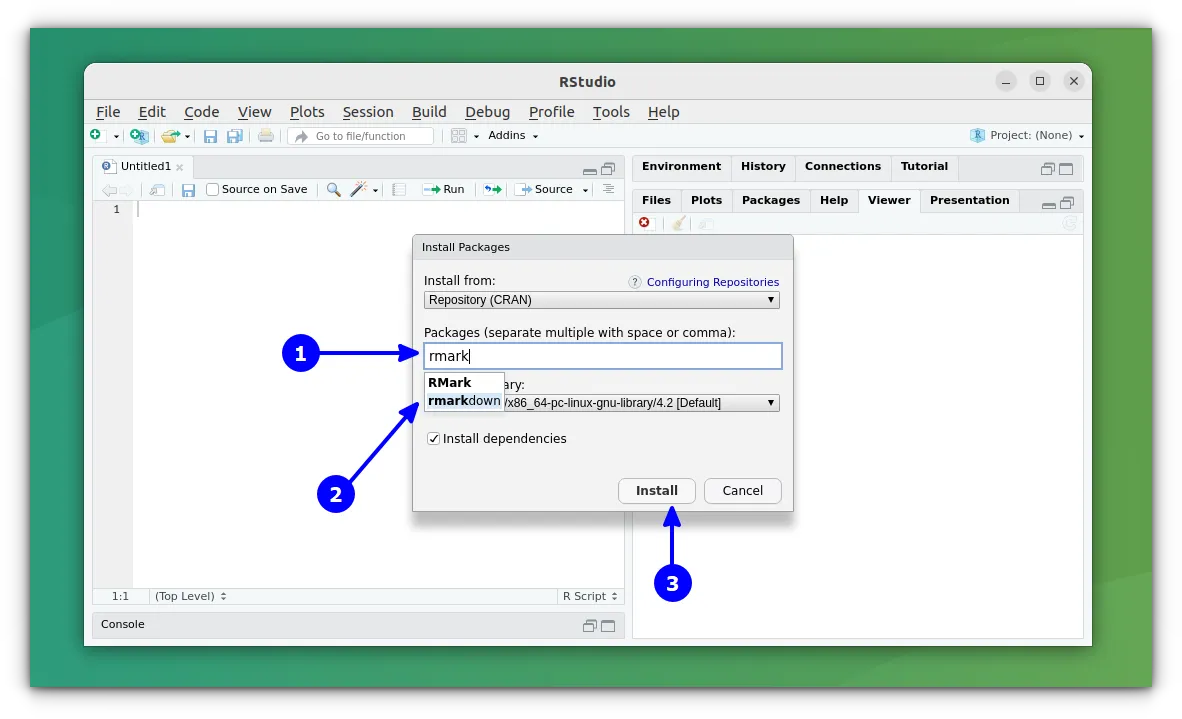
Task: Click the Create a Project icon
Action: click(139, 136)
